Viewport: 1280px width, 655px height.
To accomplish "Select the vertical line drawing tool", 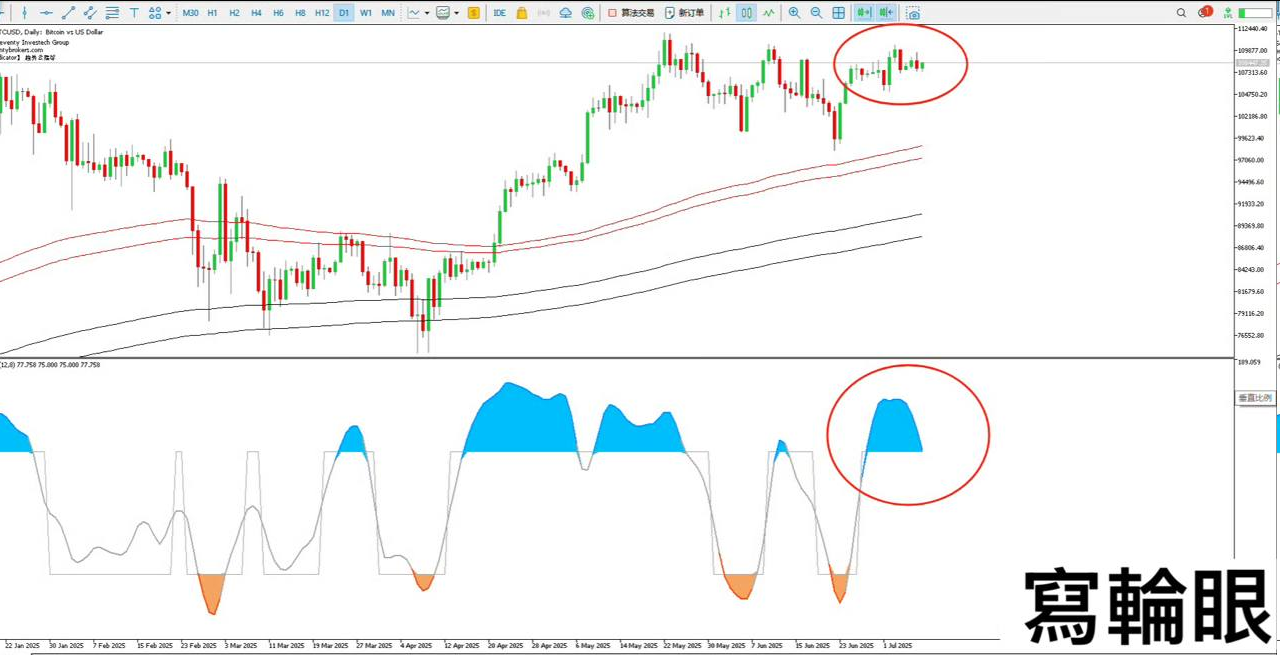I will [25, 13].
